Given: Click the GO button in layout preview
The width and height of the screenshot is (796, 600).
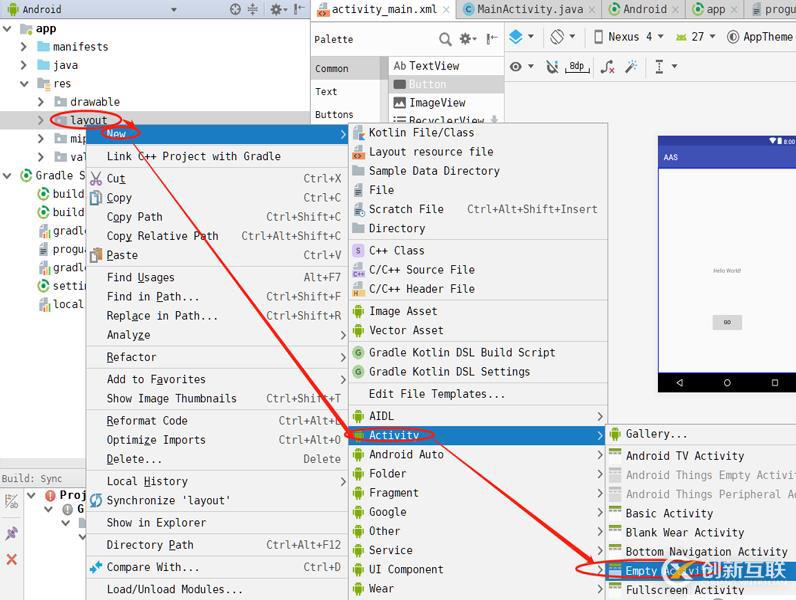Looking at the screenshot, I should tap(727, 322).
